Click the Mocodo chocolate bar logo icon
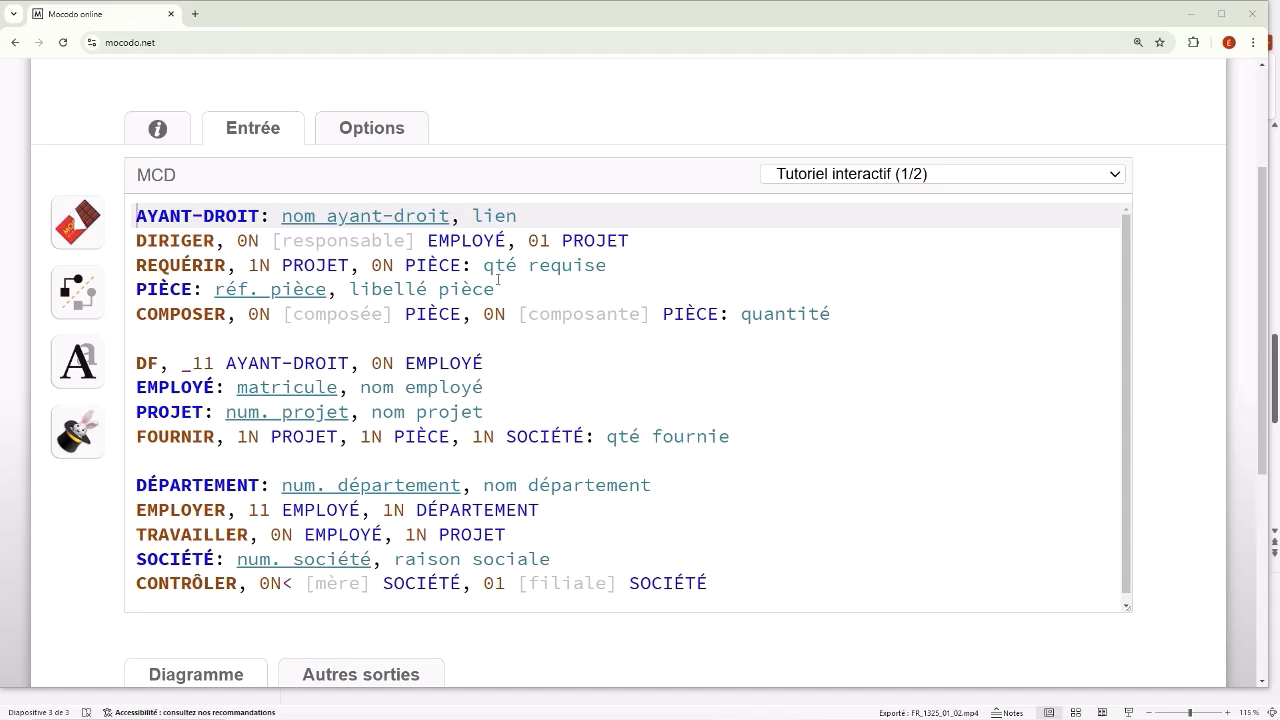Screen dimensions: 1280x720 point(78,222)
